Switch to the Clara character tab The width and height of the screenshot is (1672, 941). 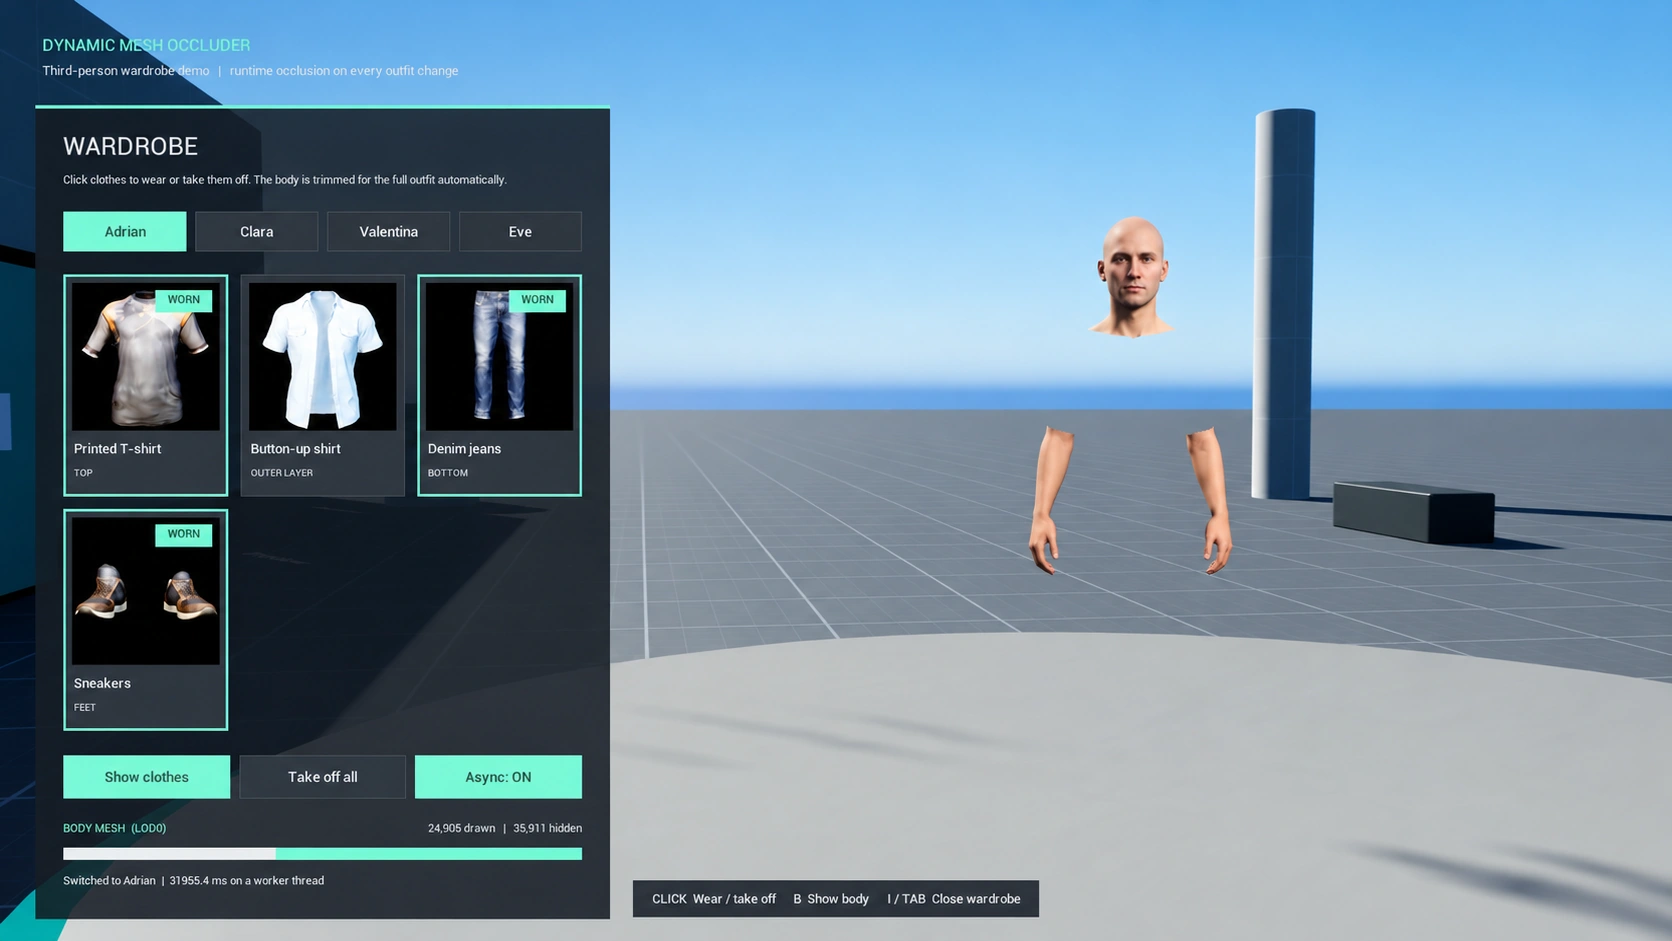(257, 231)
